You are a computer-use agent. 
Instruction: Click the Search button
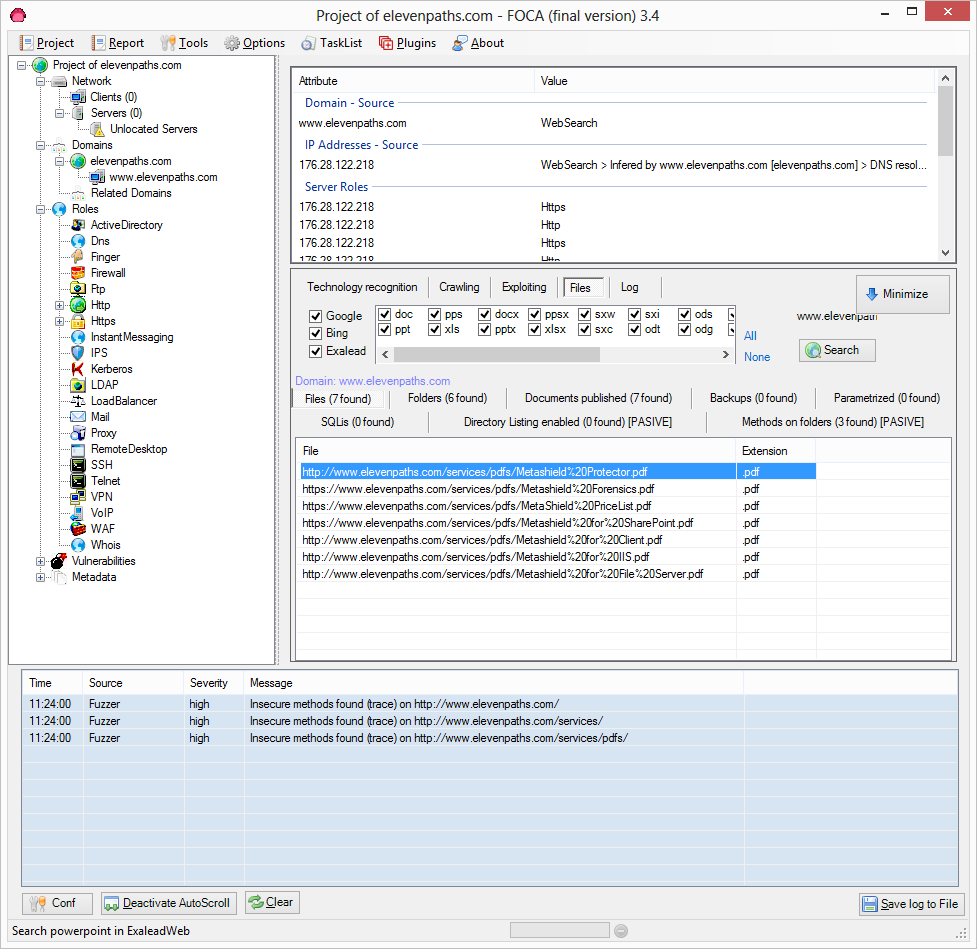(837, 350)
